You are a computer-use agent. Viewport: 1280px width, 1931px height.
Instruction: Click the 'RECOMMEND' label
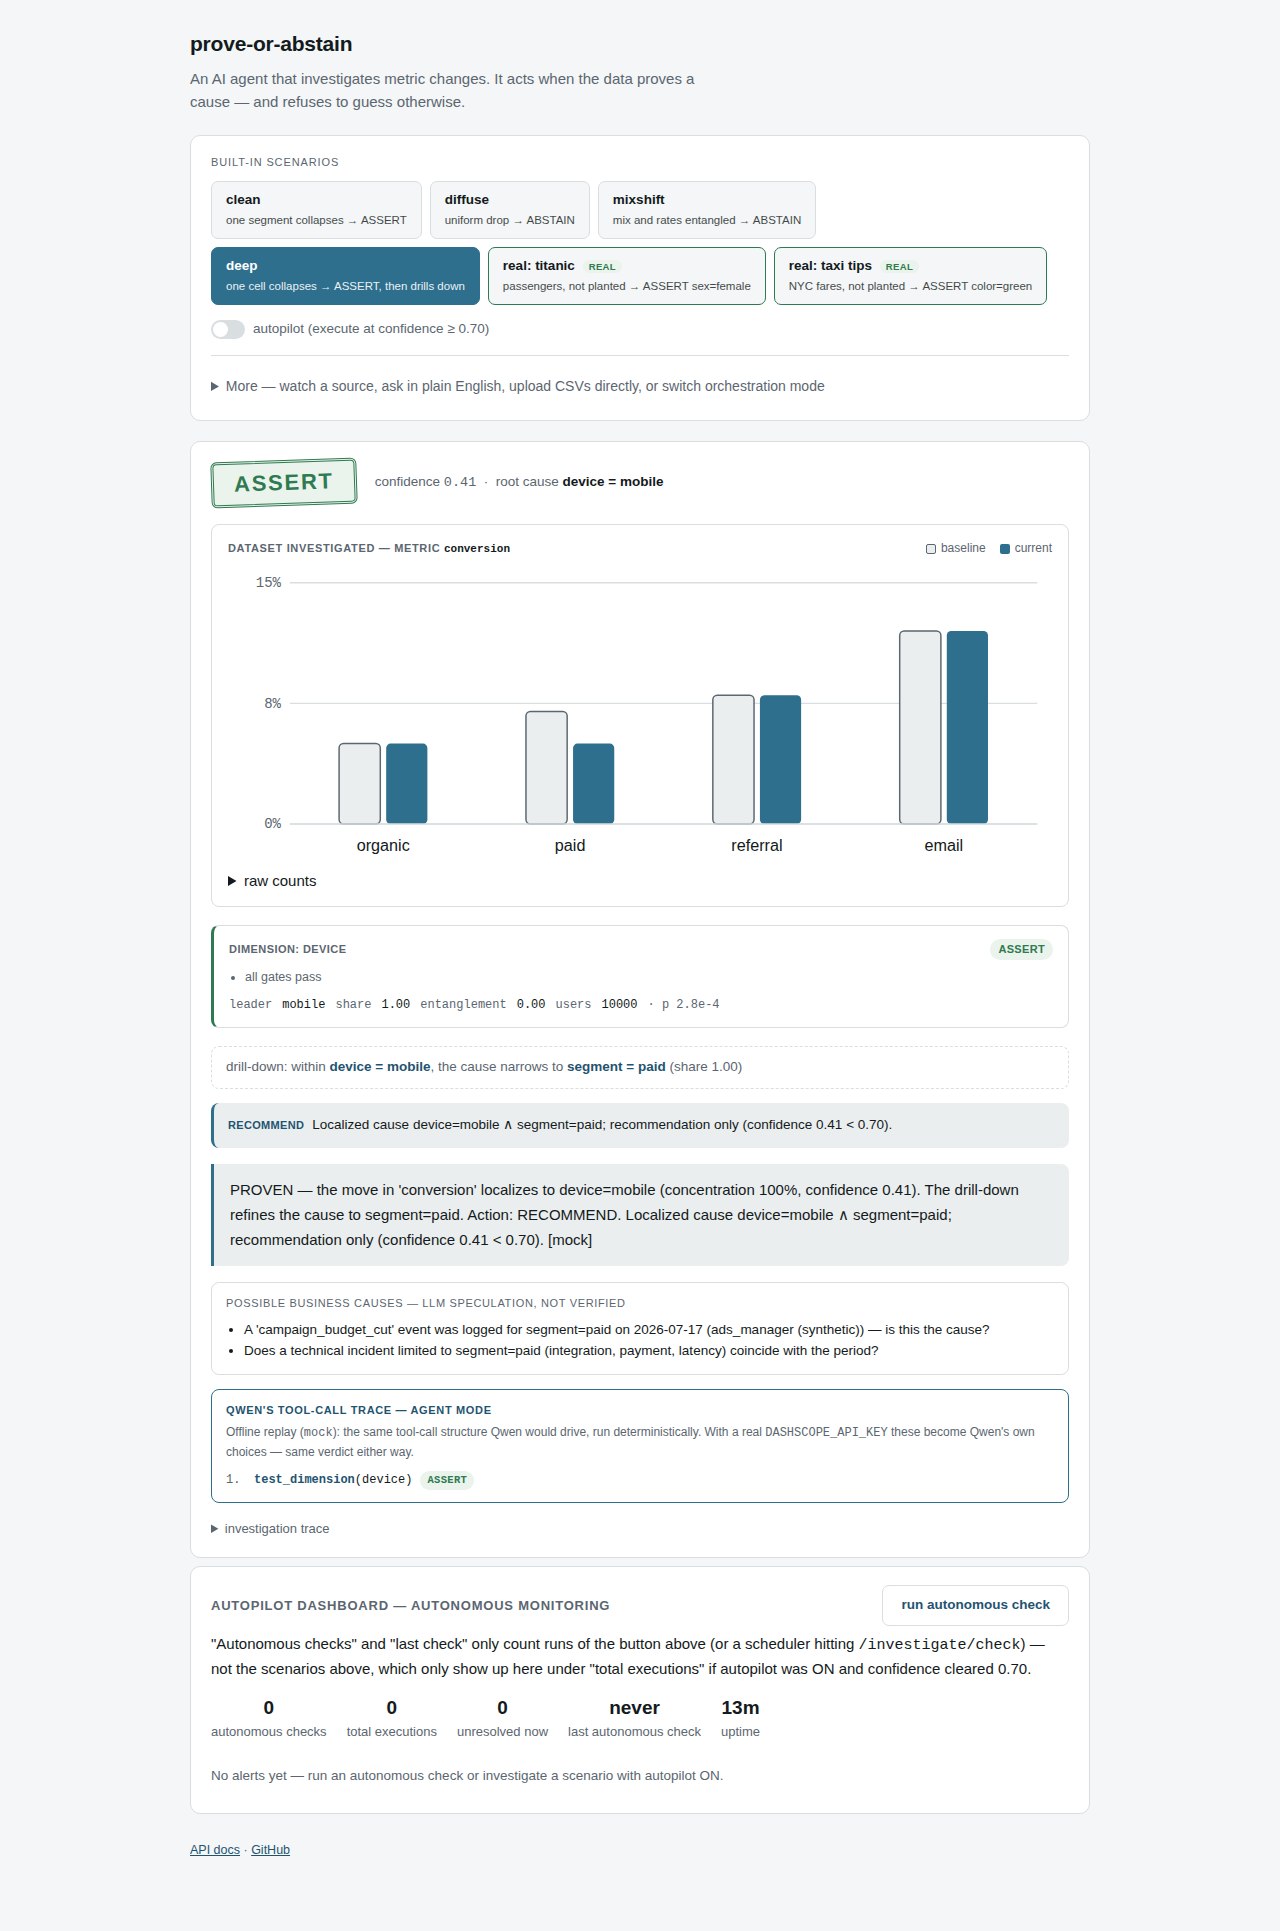[266, 1125]
